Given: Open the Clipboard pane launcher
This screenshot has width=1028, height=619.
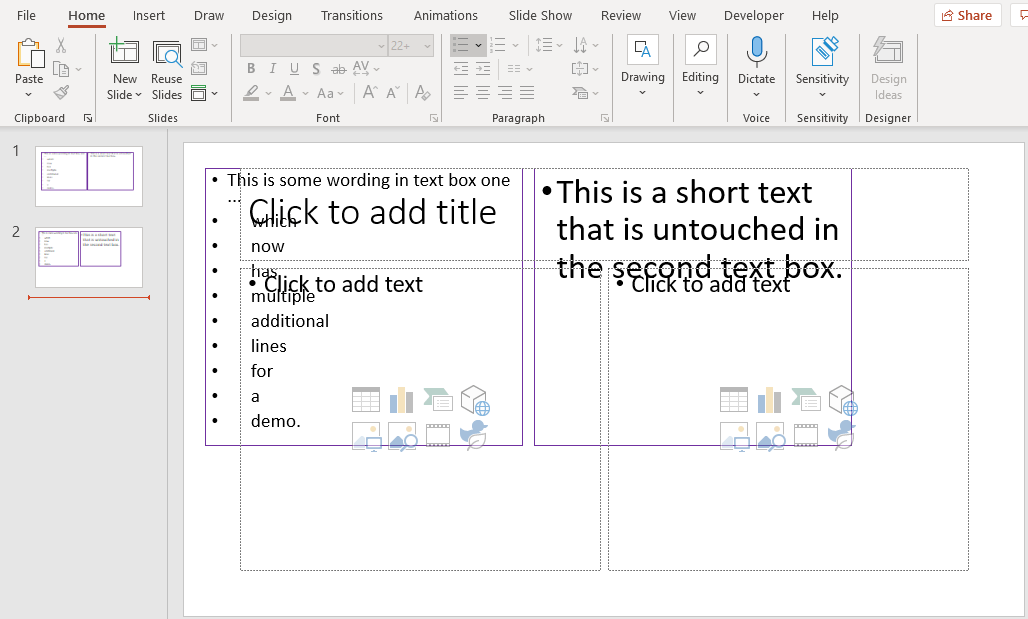Looking at the screenshot, I should (x=88, y=118).
